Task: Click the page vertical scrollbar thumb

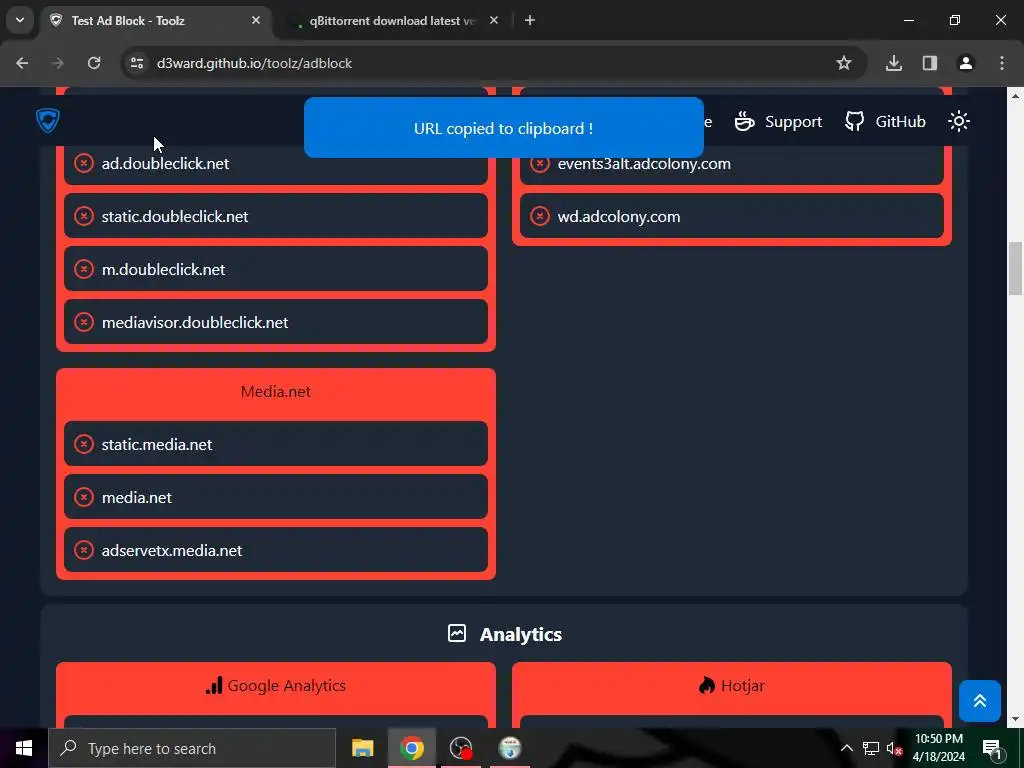Action: (x=1016, y=268)
